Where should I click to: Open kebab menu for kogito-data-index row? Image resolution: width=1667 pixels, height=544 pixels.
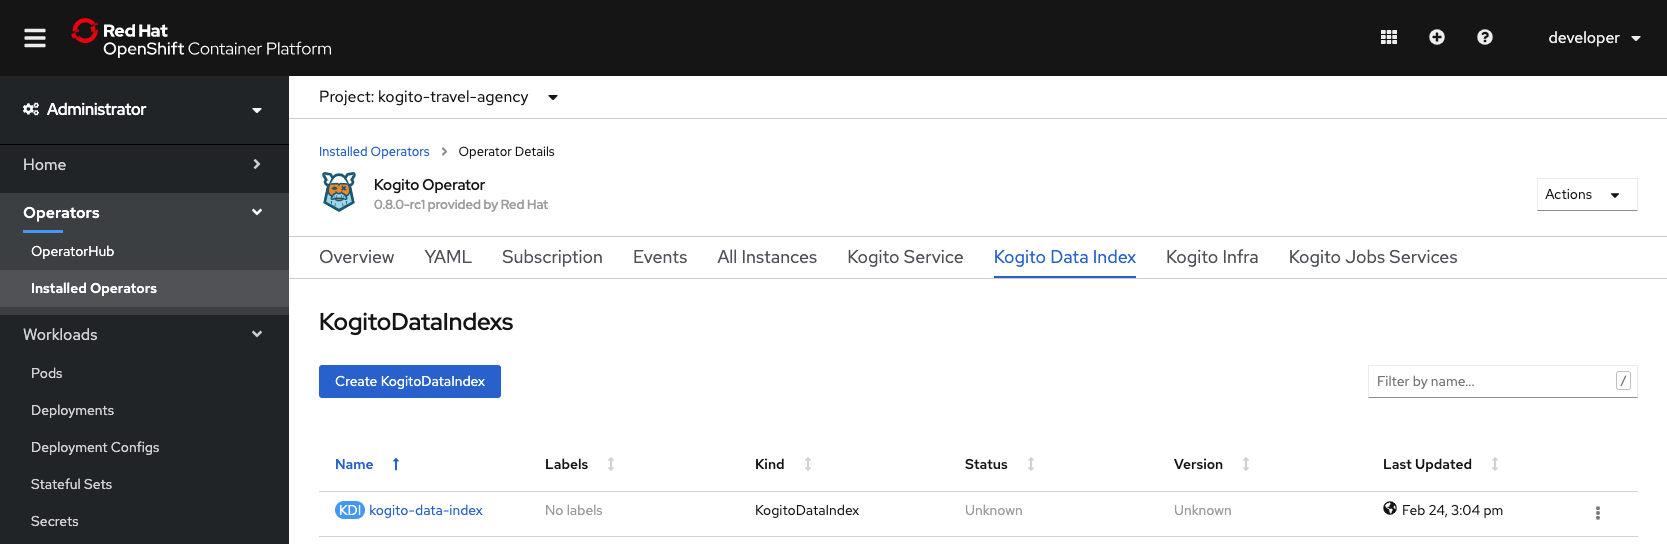click(1597, 513)
